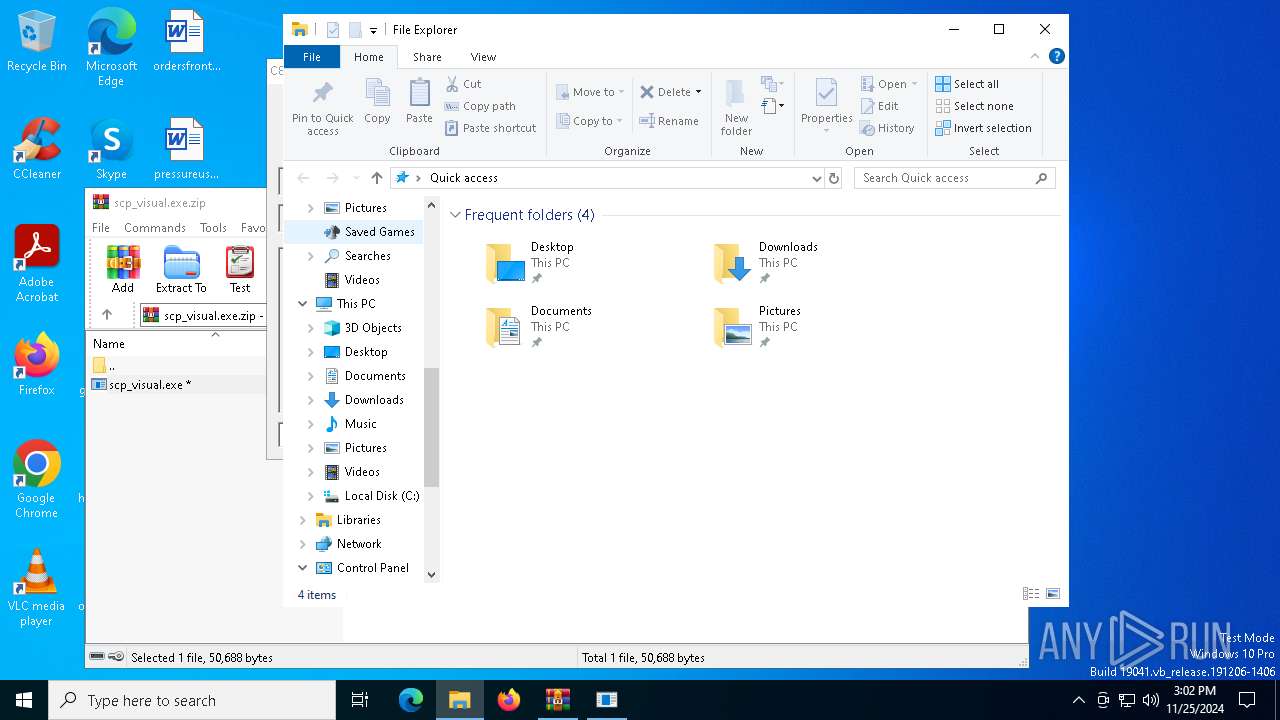Viewport: 1280px width, 720px height.
Task: Open the Delete dropdown arrow
Action: tap(698, 92)
